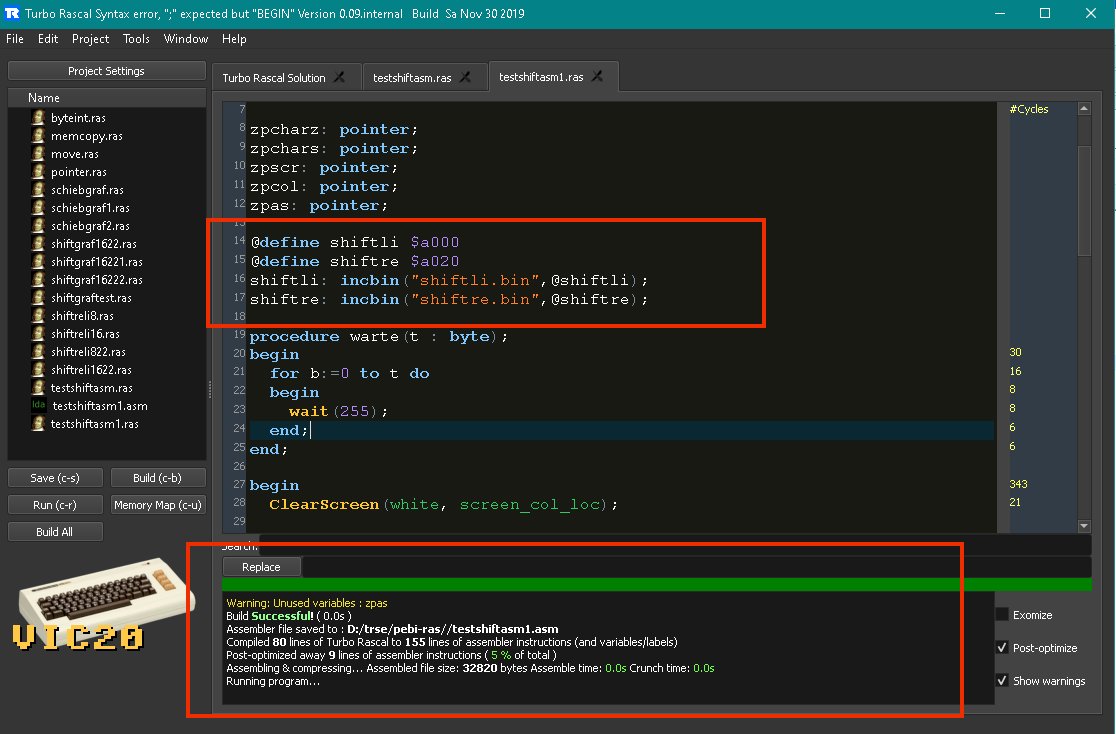Minimize the Turbo Rascal window
The width and height of the screenshot is (1116, 734).
[x=999, y=14]
